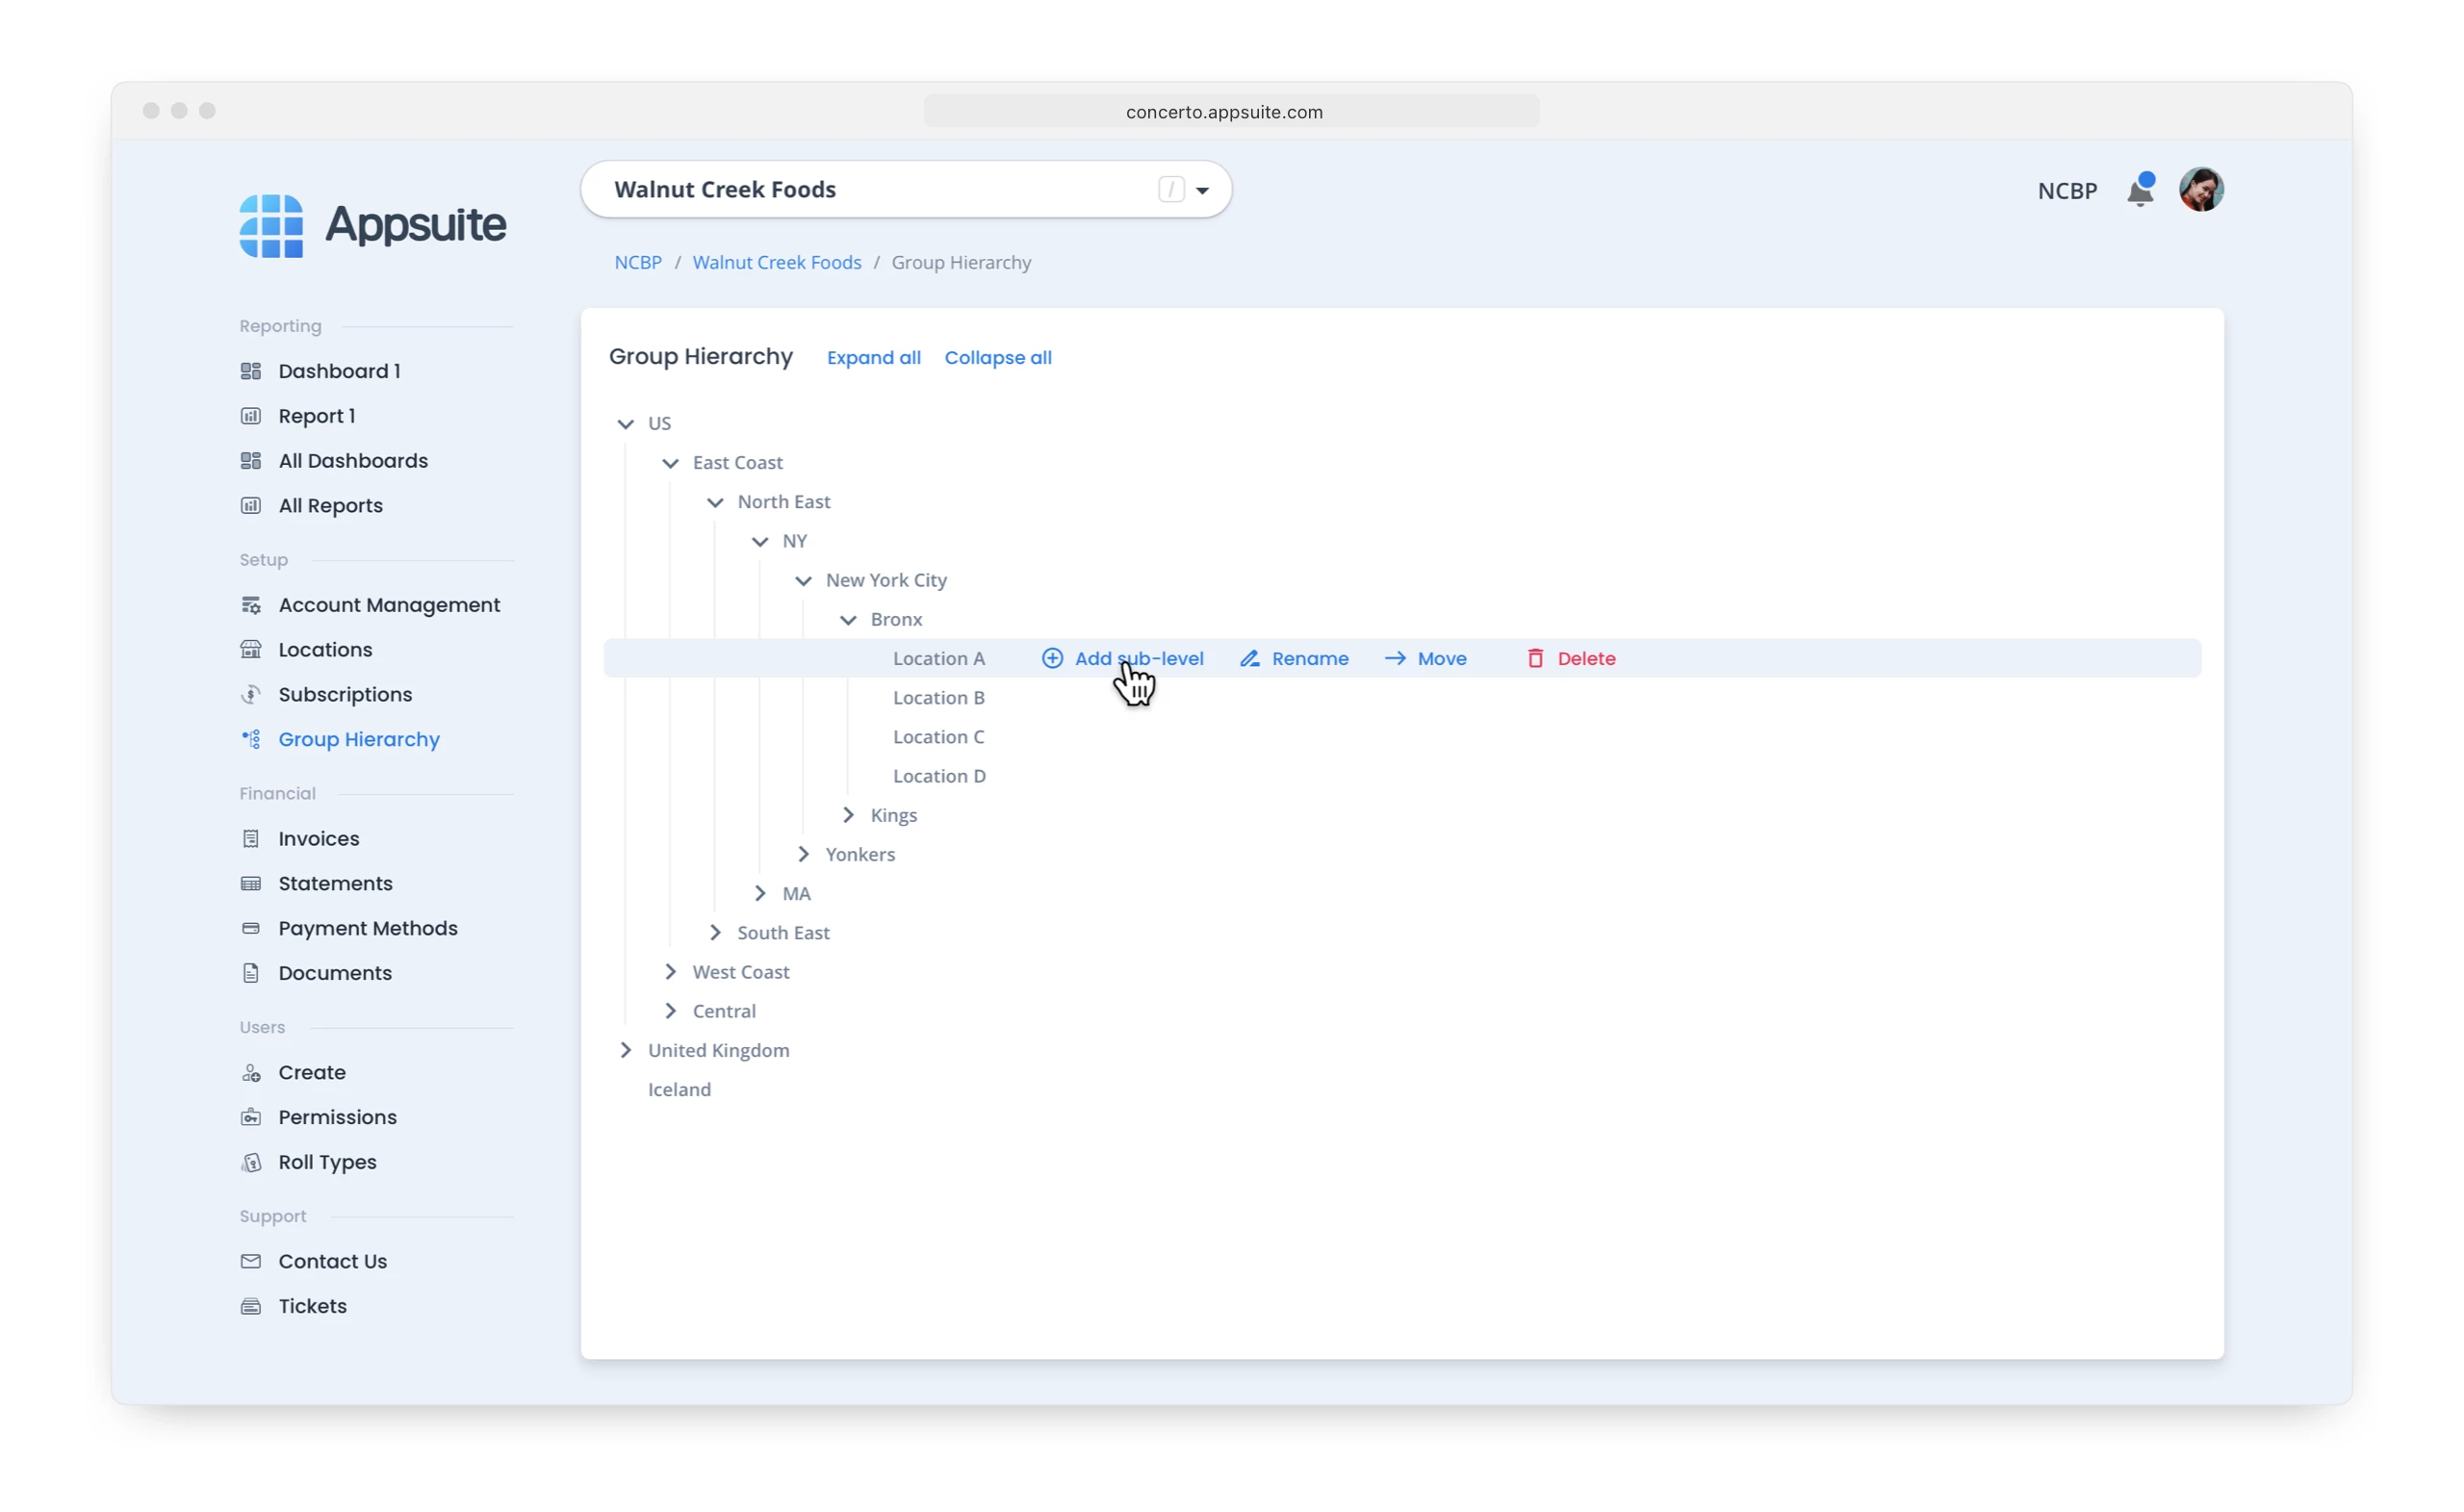Viewport: 2464px width, 1512px height.
Task: Open the user profile avatar
Action: tap(2200, 190)
